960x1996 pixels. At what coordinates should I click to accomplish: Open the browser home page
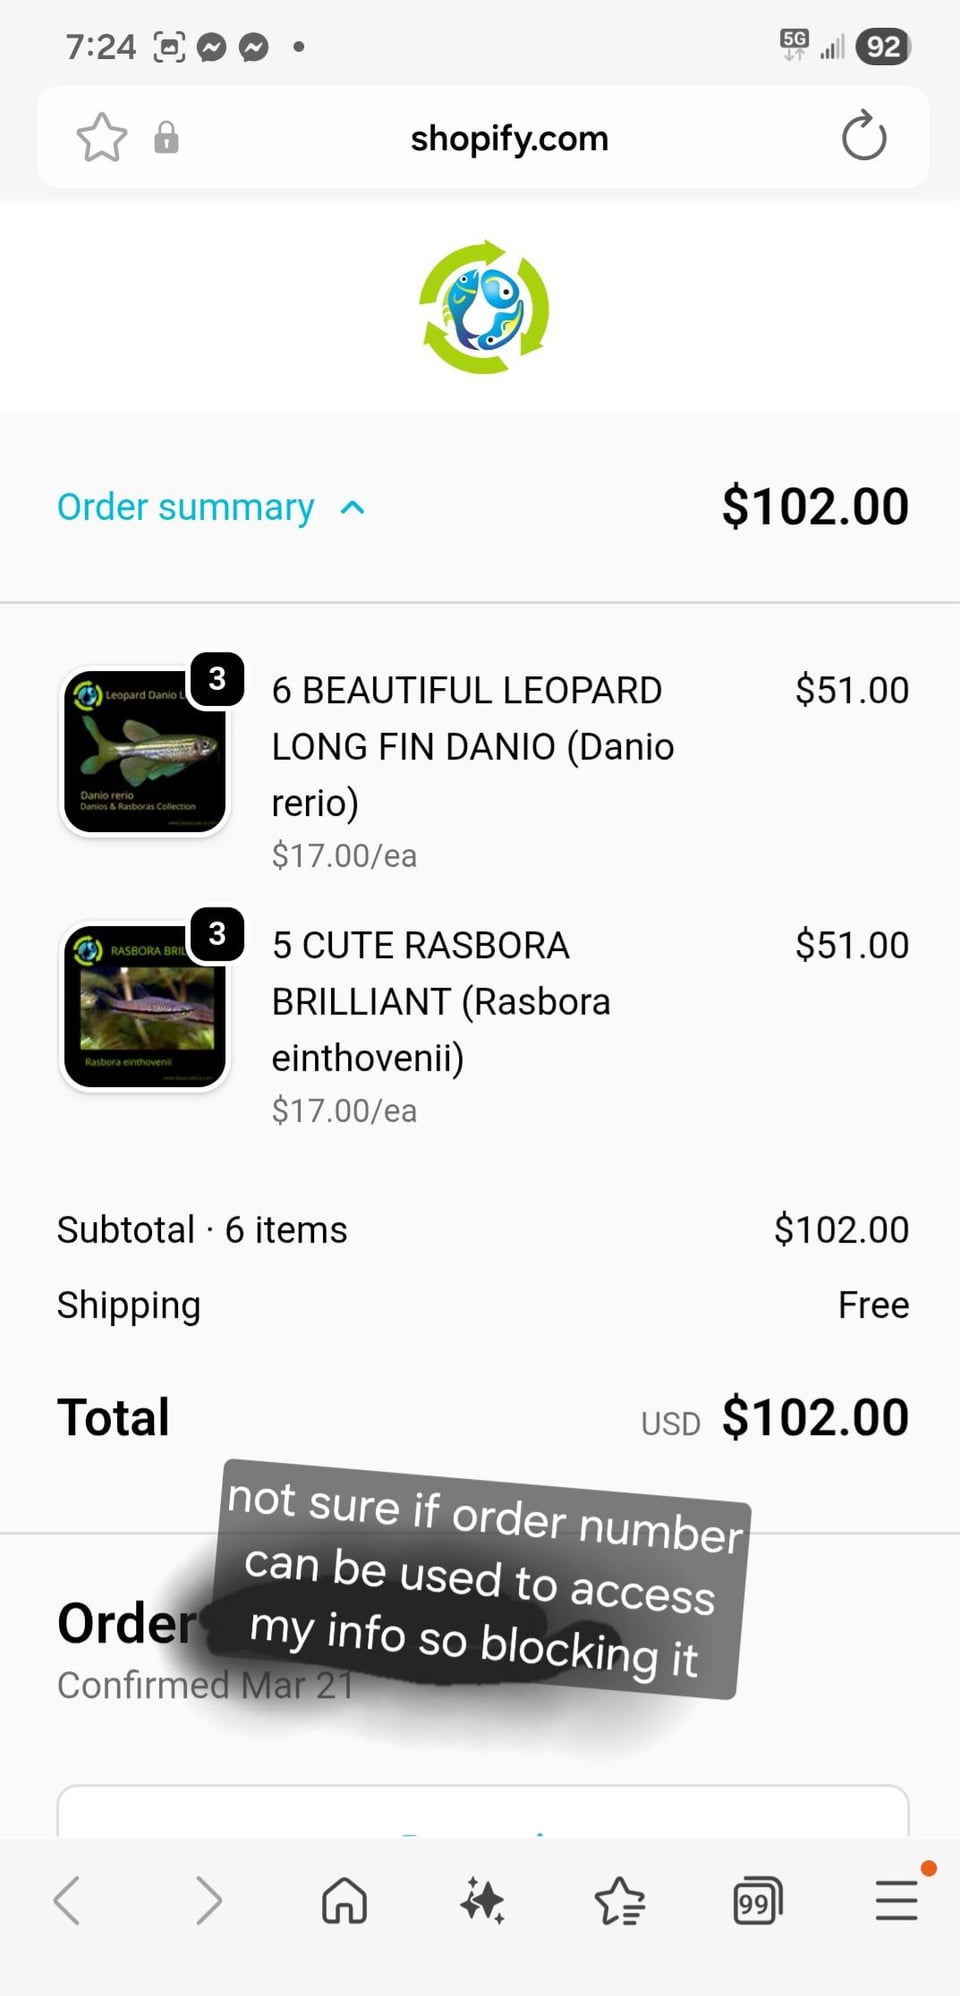coord(344,1900)
